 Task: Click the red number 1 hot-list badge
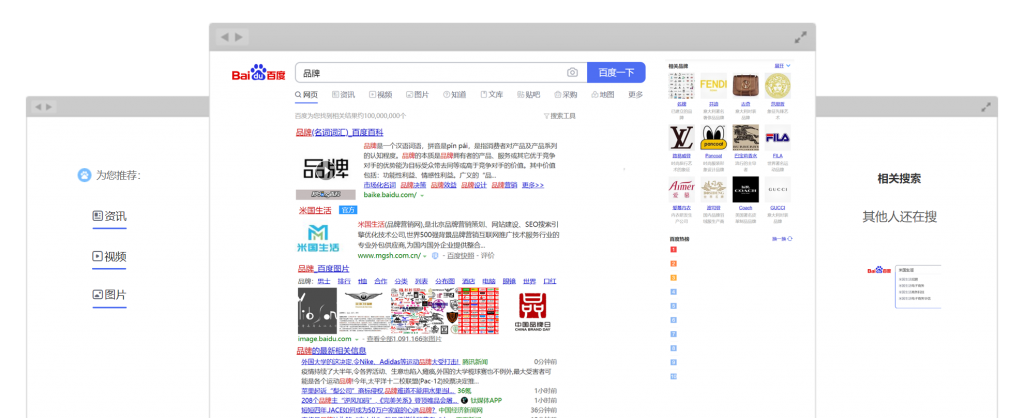pyautogui.click(x=673, y=249)
